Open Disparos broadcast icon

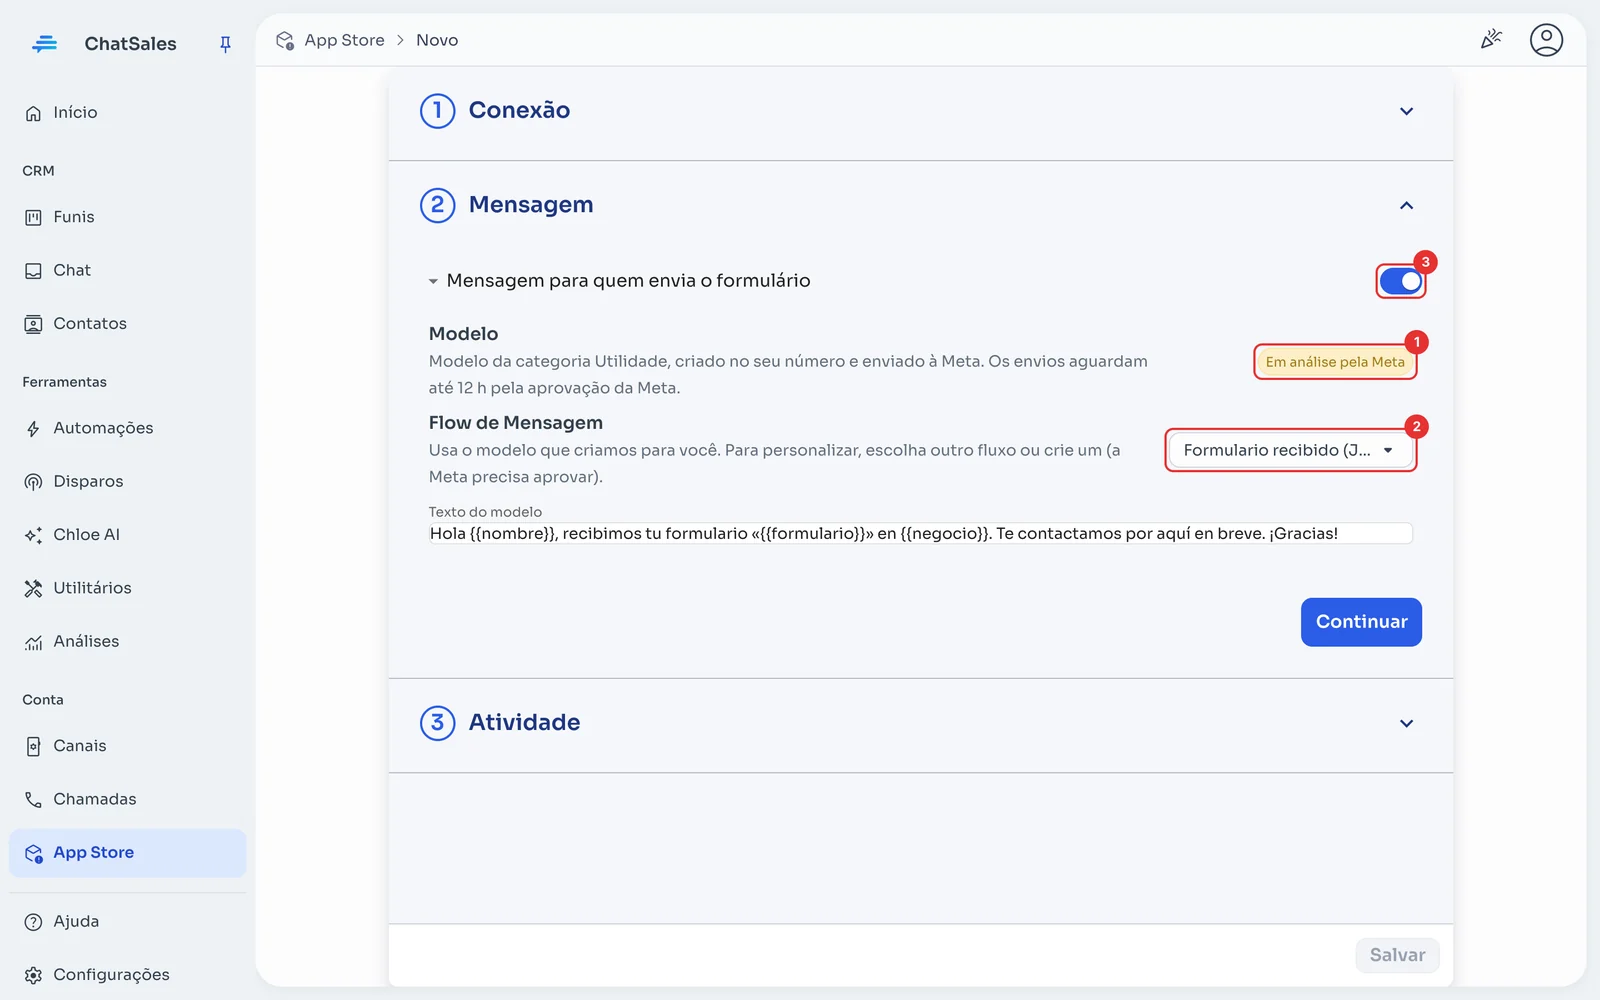pos(33,482)
